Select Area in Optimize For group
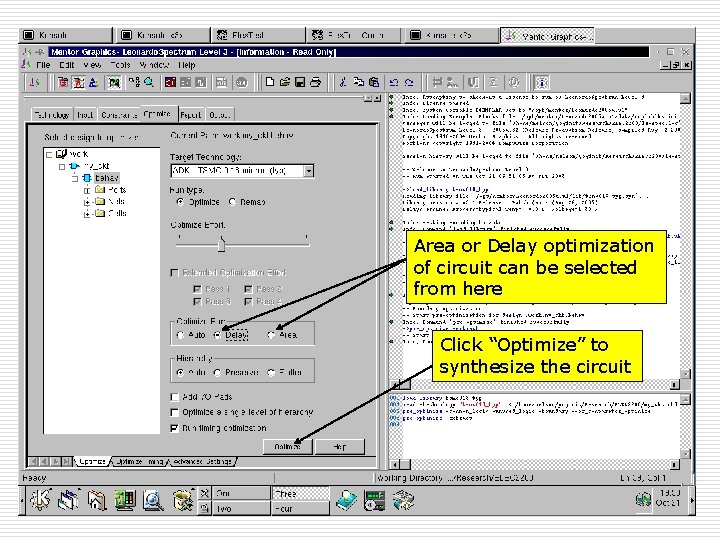Image resolution: width=720 pixels, height=540 pixels. point(271,335)
